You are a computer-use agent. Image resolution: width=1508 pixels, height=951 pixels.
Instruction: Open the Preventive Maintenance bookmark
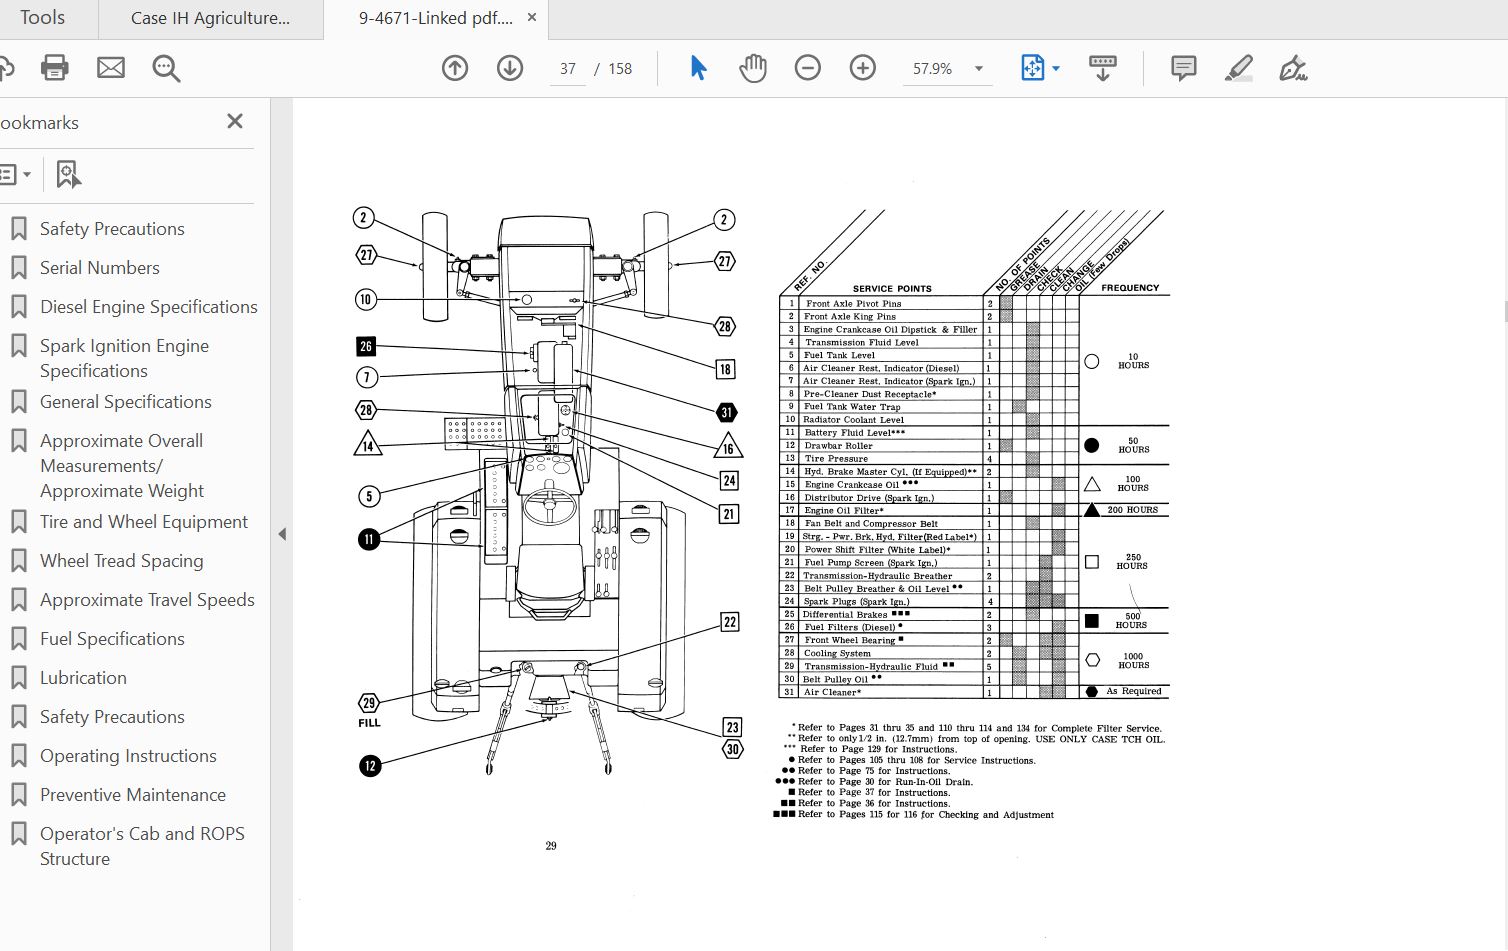pyautogui.click(x=132, y=794)
